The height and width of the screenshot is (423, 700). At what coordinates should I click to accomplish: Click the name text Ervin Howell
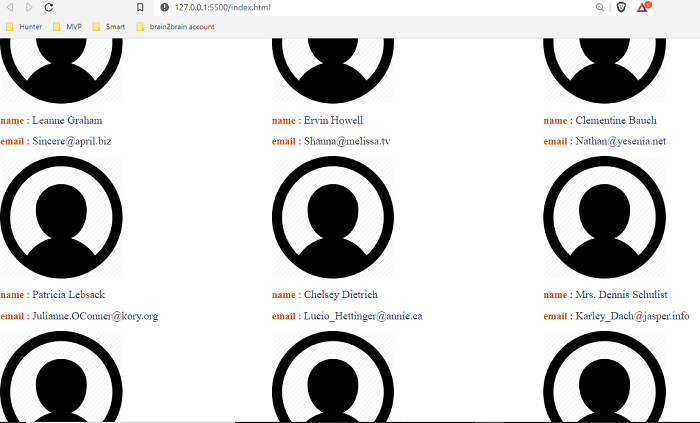333,120
